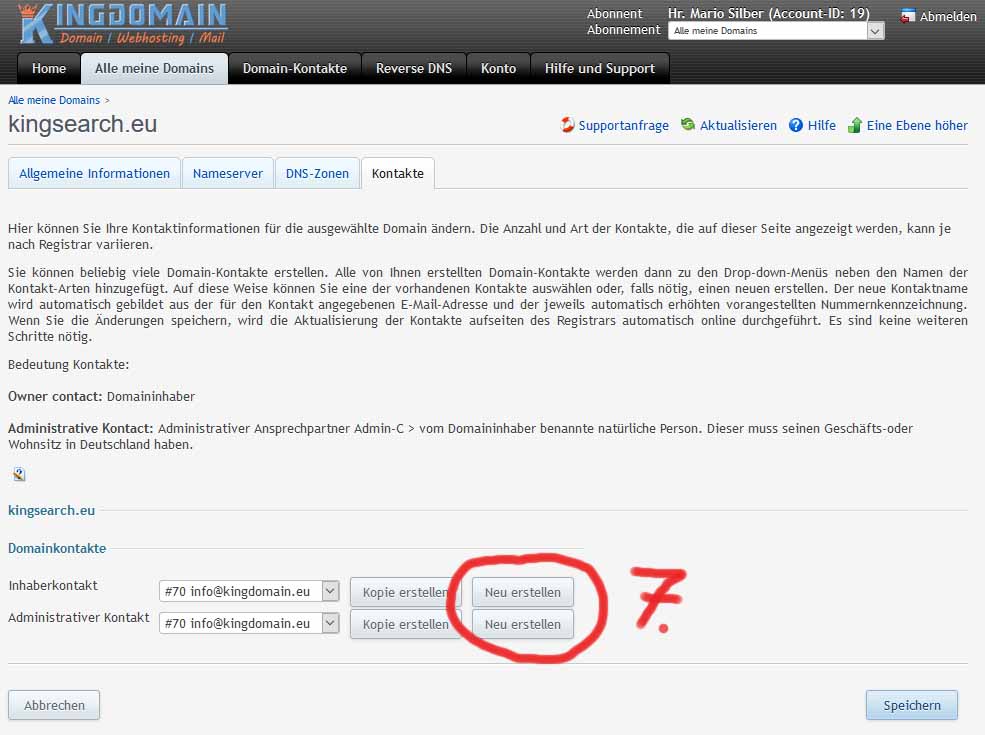Click the Alle meine Domains breadcrumb link
The height and width of the screenshot is (735, 985).
tap(54, 100)
